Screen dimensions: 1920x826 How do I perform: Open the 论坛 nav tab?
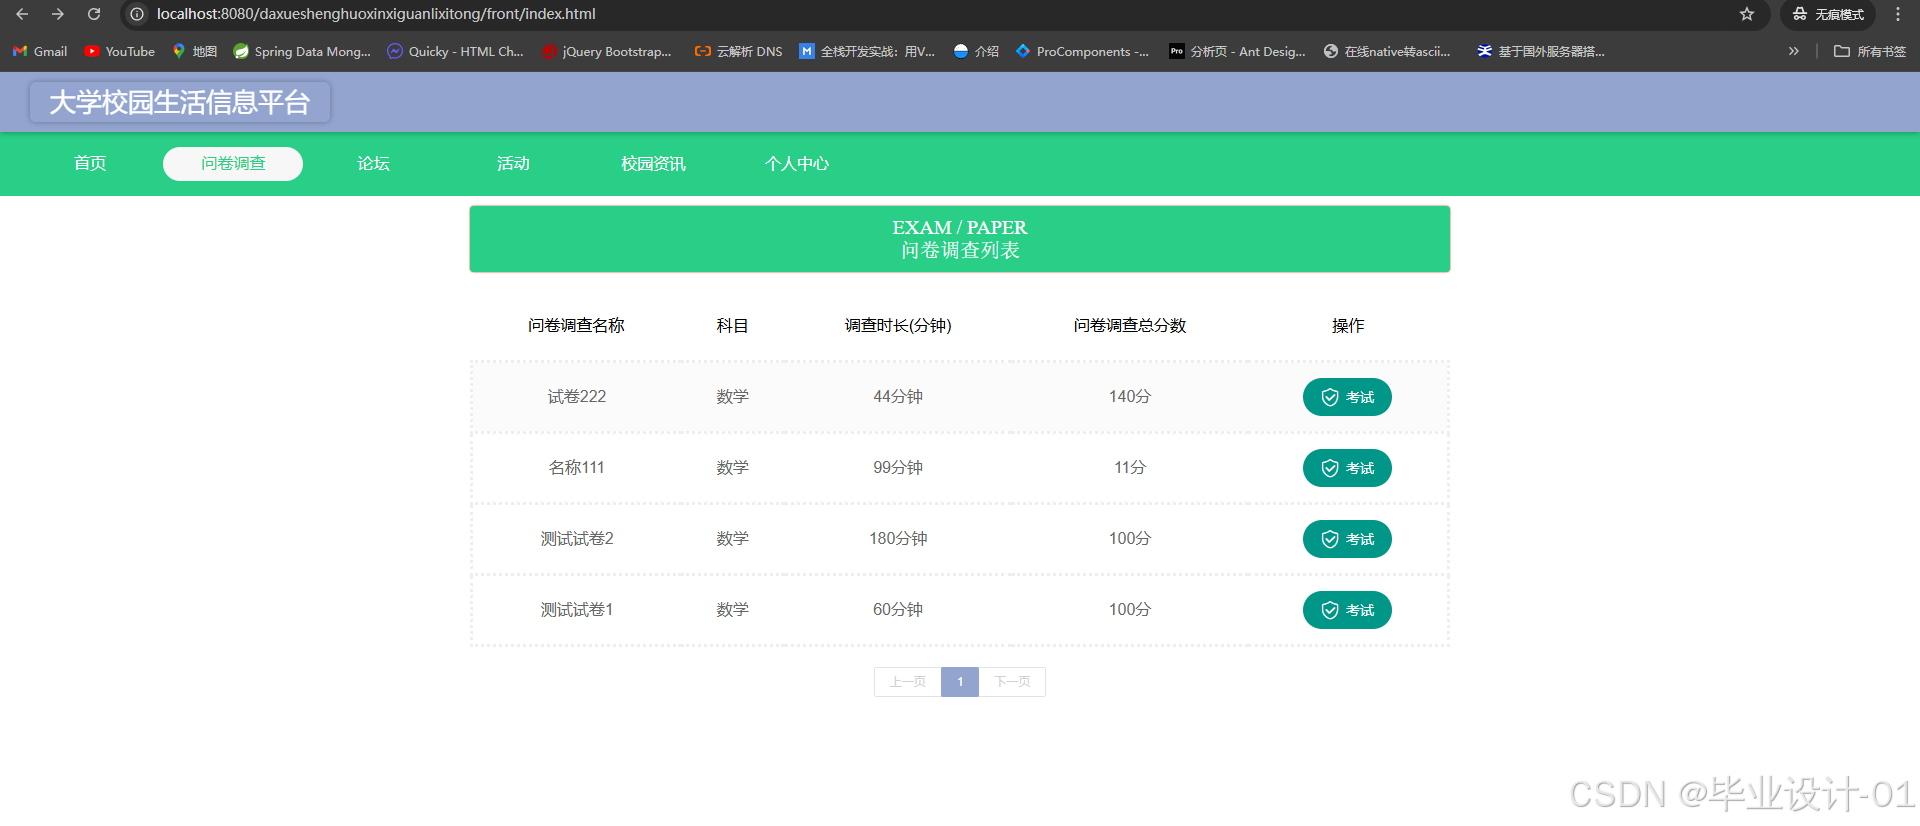click(x=373, y=163)
